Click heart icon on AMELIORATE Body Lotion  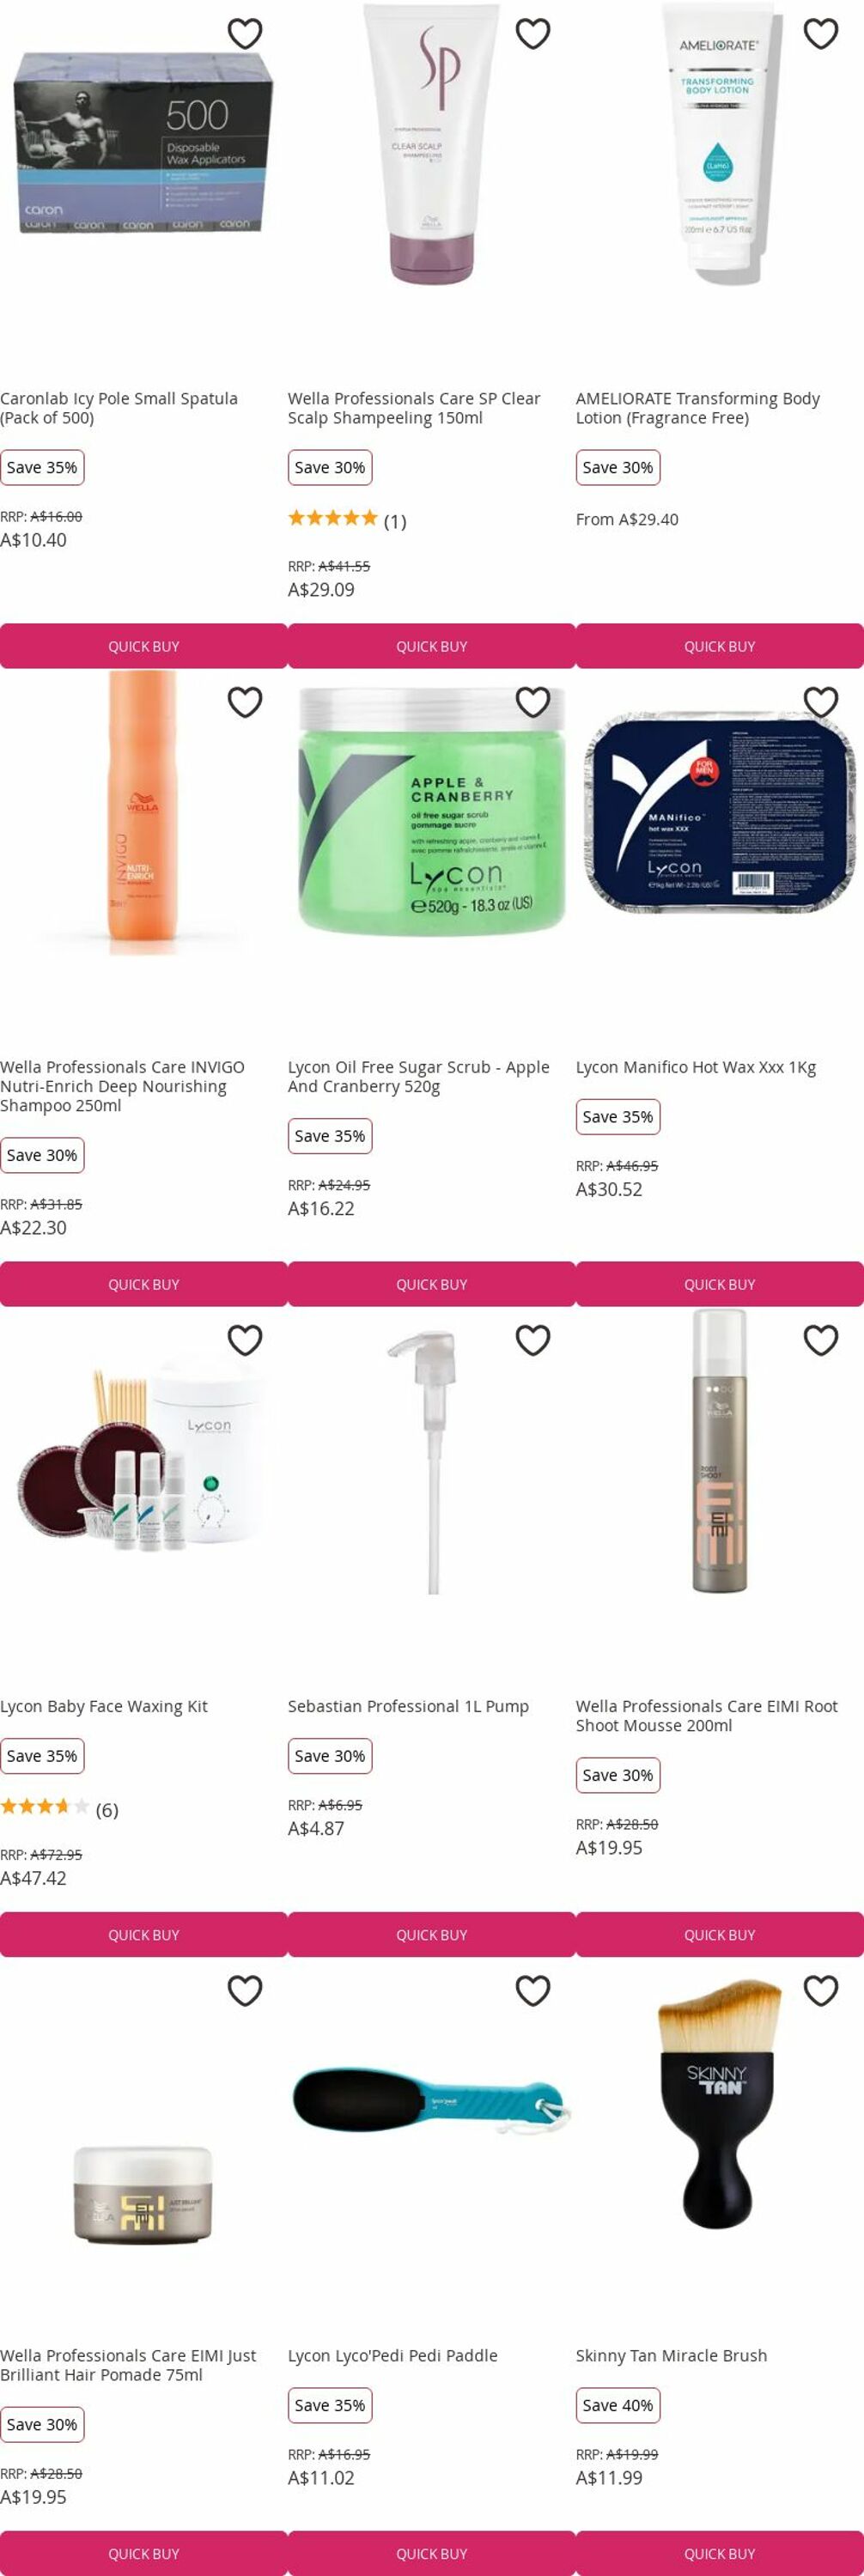coord(821,34)
